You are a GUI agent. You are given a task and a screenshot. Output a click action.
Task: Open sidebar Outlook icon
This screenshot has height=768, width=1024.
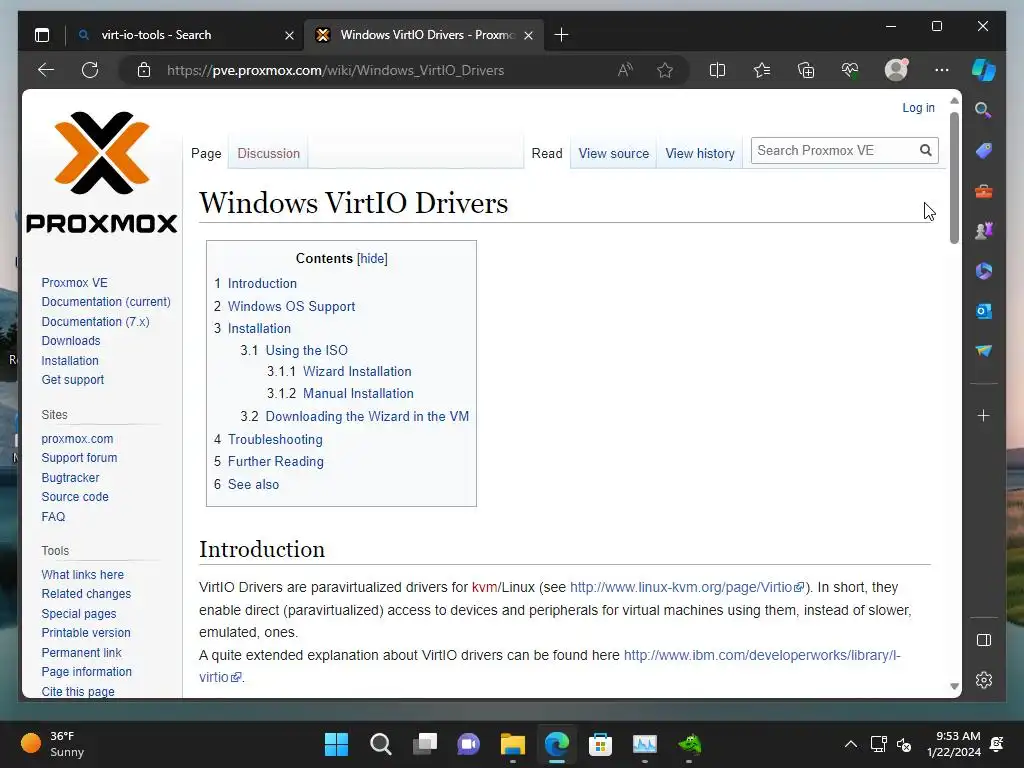(984, 311)
